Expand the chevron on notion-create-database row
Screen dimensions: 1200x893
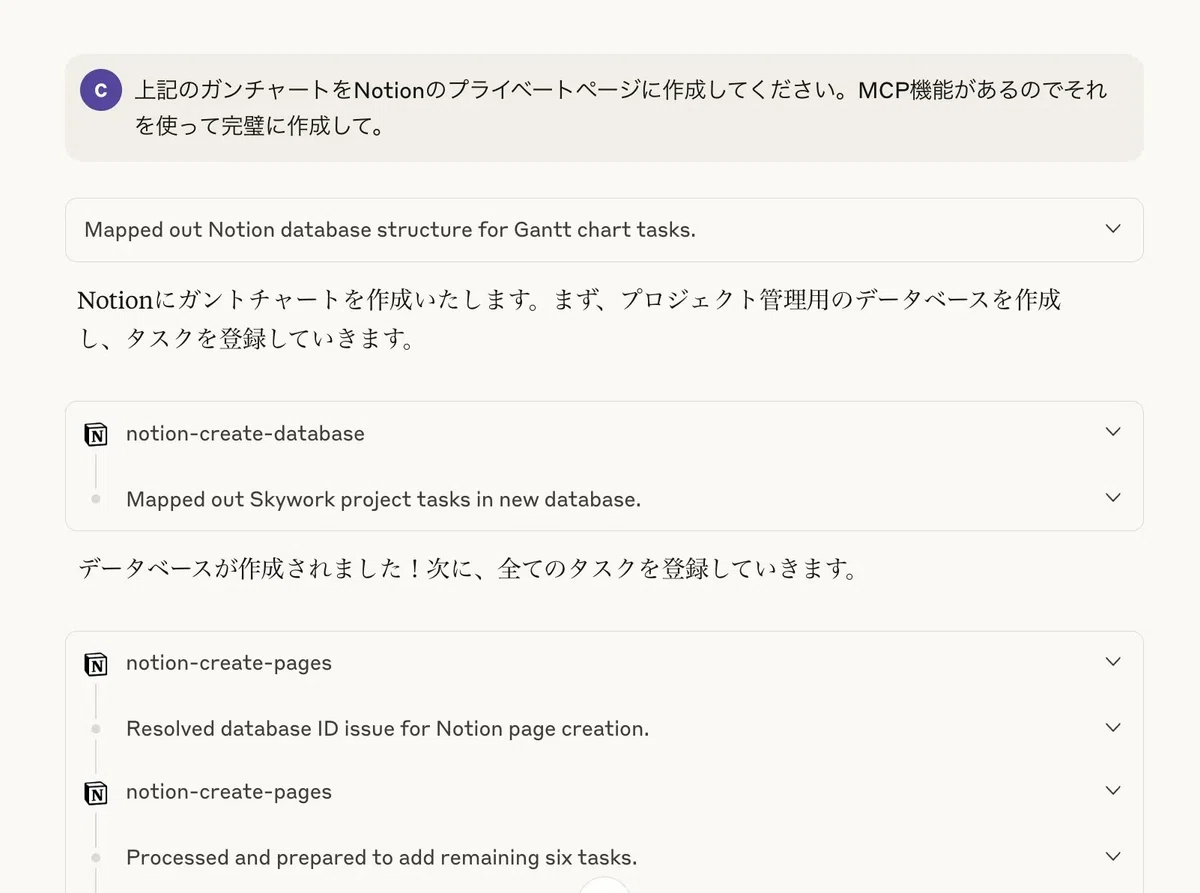pos(1113,432)
